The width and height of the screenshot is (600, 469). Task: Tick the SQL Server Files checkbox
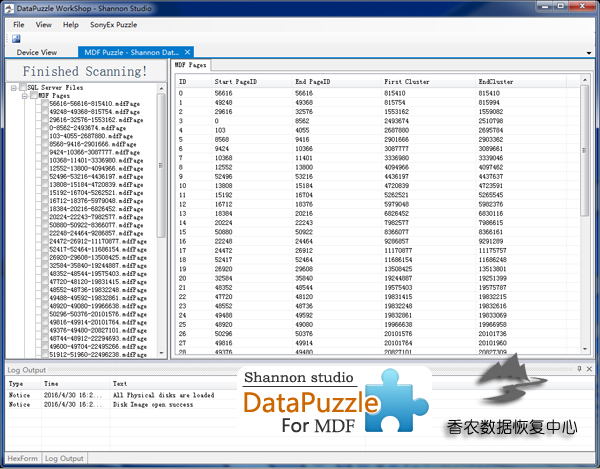pyautogui.click(x=21, y=88)
